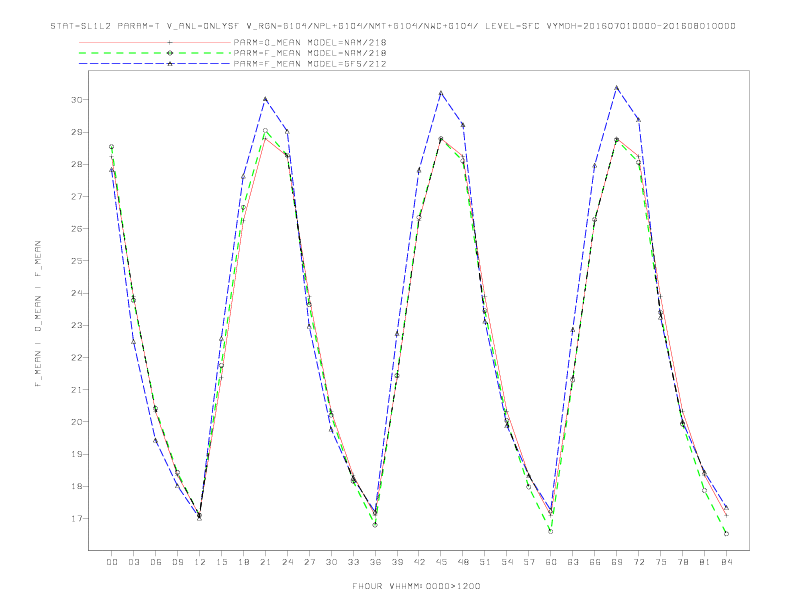Click y-axis tick label 26
The image size is (792, 612).
point(77,229)
